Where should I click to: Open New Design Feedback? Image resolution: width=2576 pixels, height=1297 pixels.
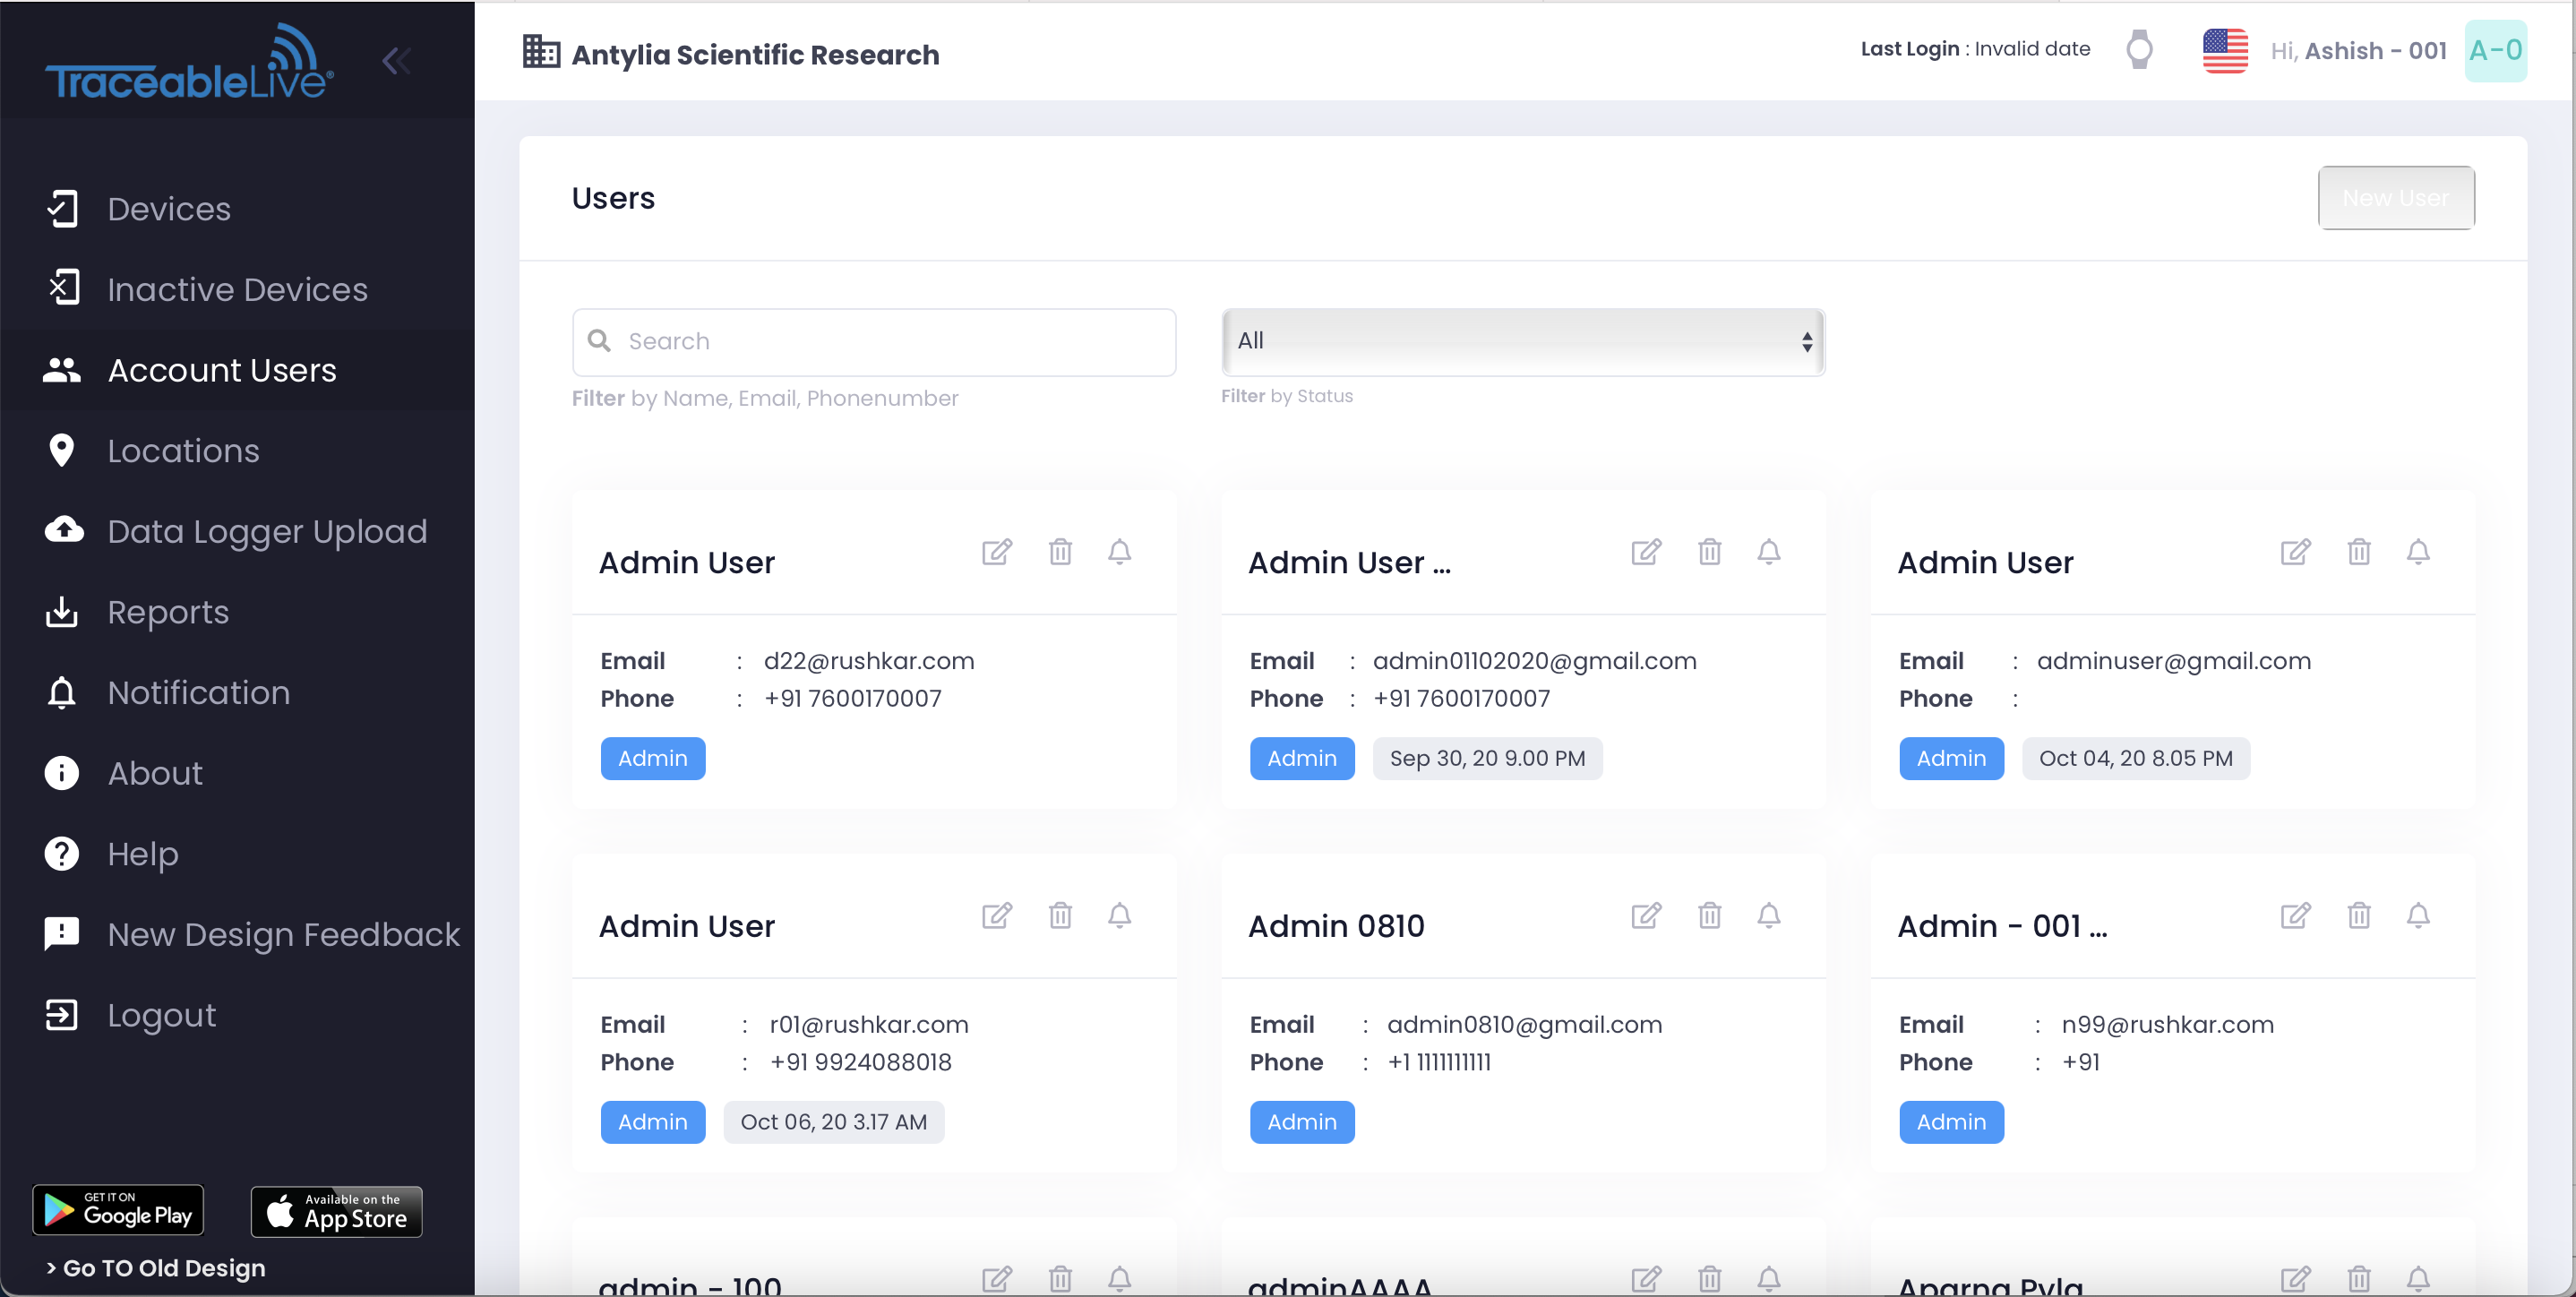237,934
